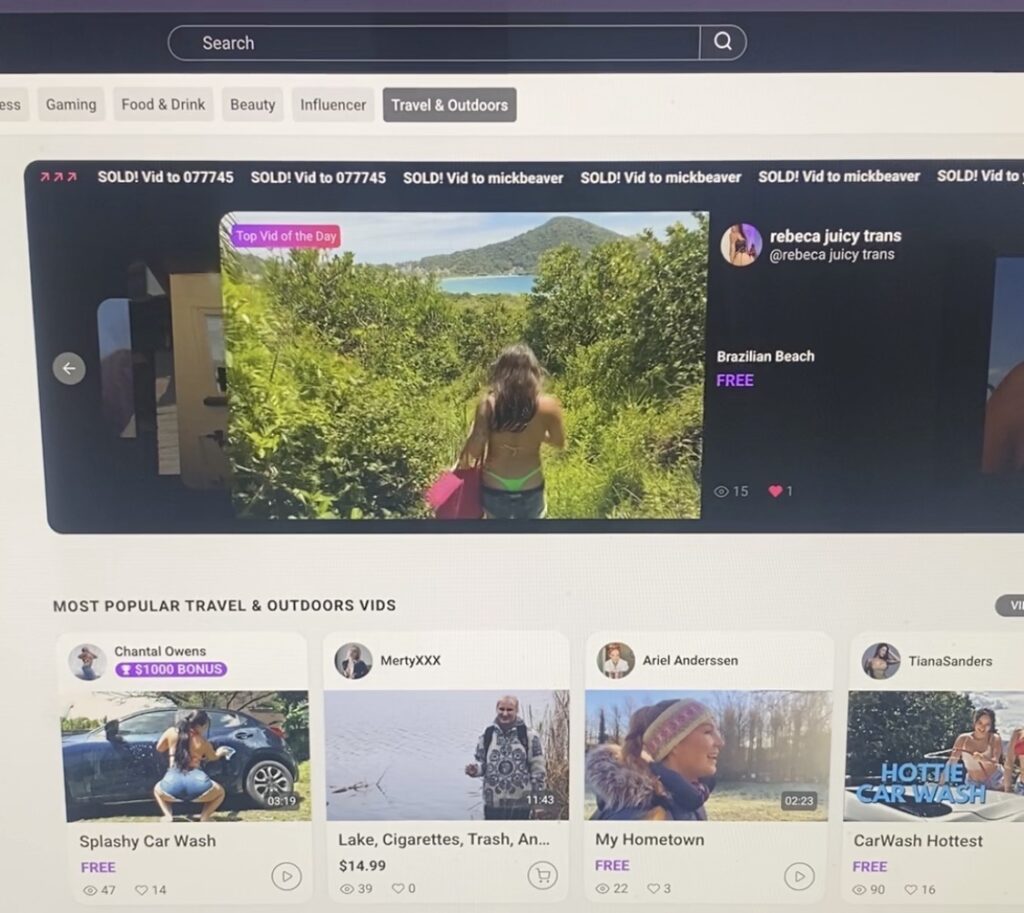Like the featured video with the heart icon

click(x=775, y=491)
